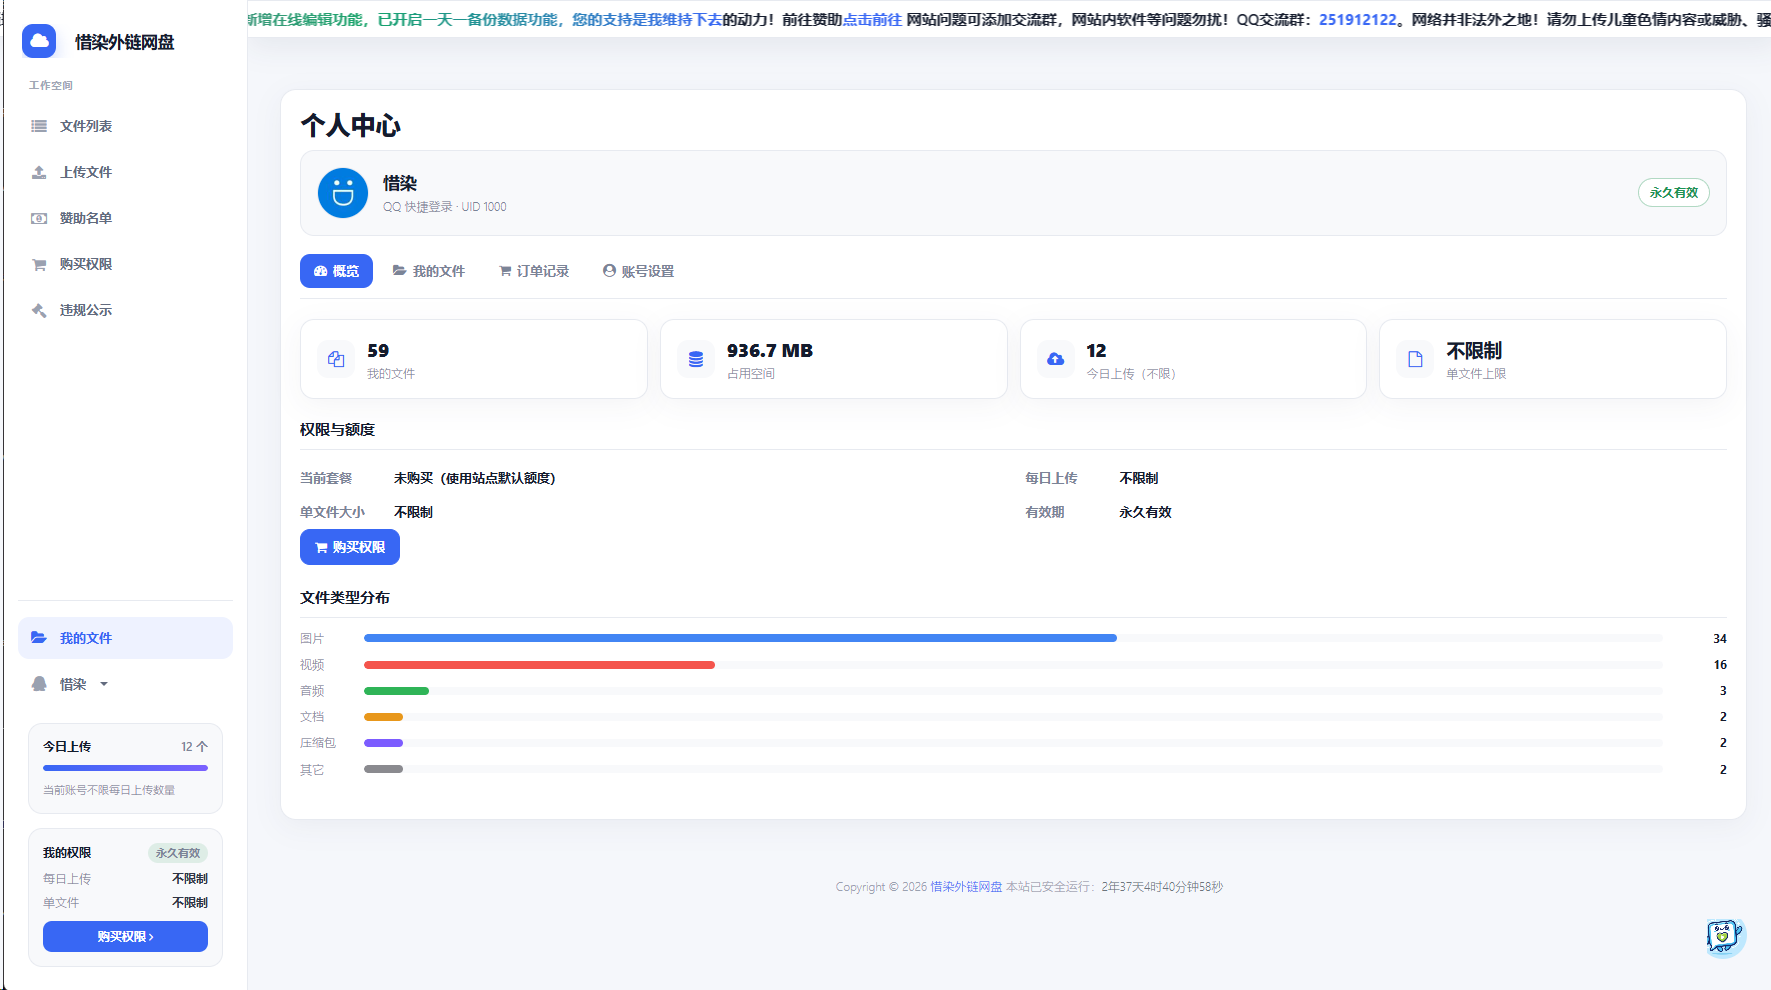The height and width of the screenshot is (990, 1771).
Task: Click the floating mascot chat icon
Action: [1725, 937]
